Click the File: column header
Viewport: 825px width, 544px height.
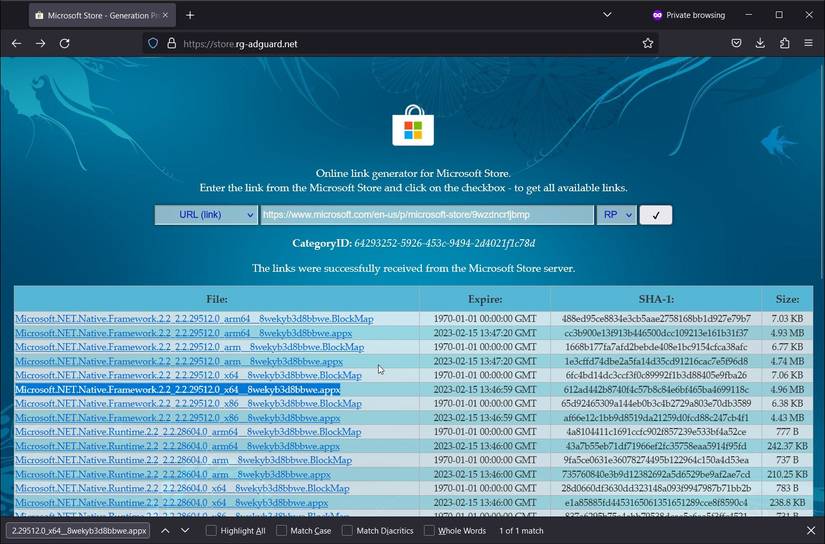217,299
